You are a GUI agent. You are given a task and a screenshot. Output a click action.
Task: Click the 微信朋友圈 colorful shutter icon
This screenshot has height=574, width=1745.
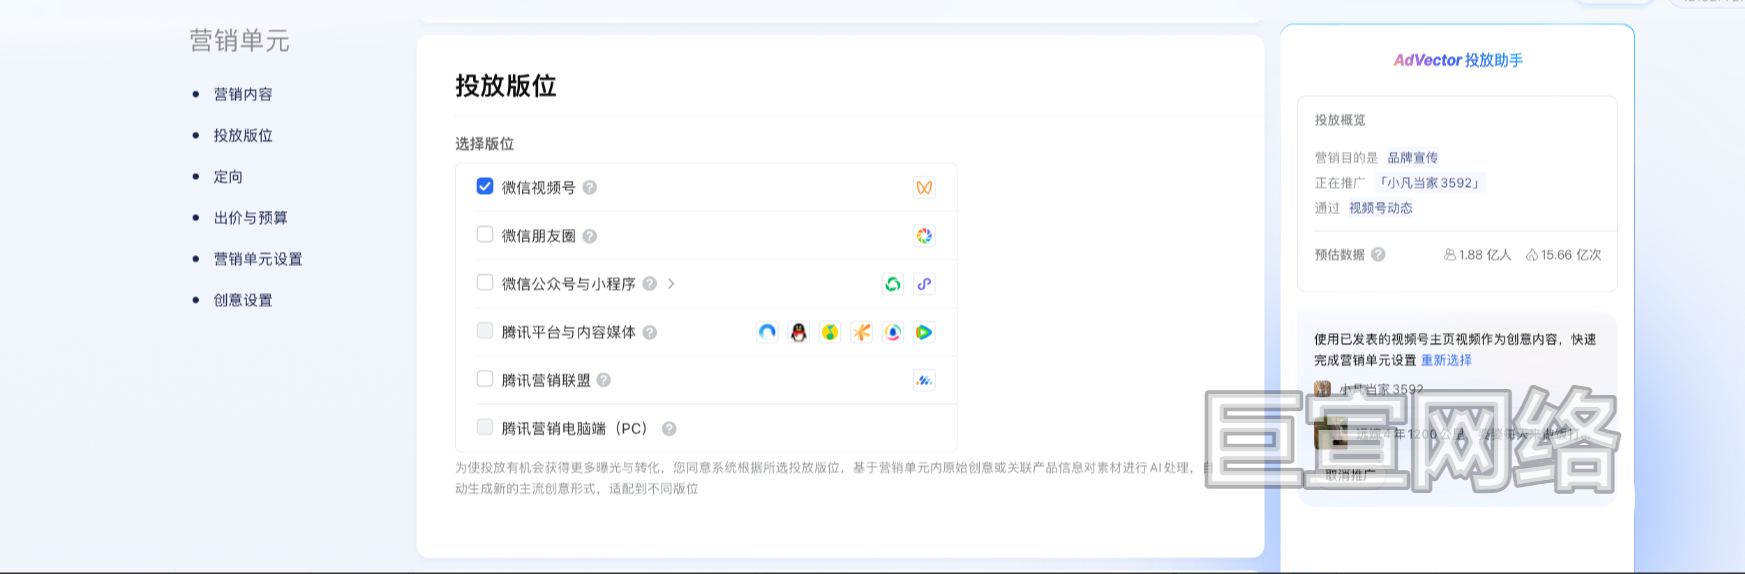coord(924,236)
